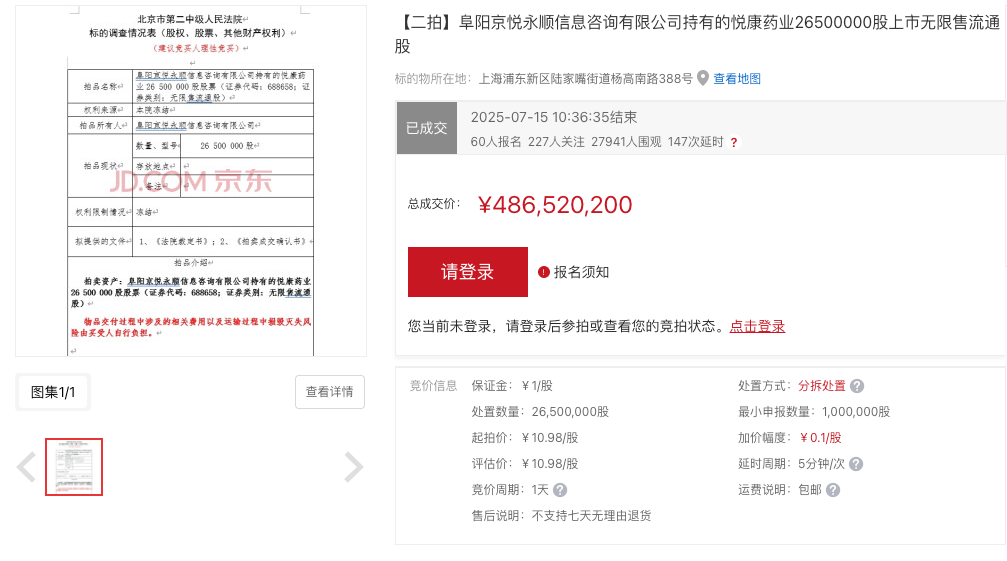Click the 图集1/1 gallery label

[53, 392]
